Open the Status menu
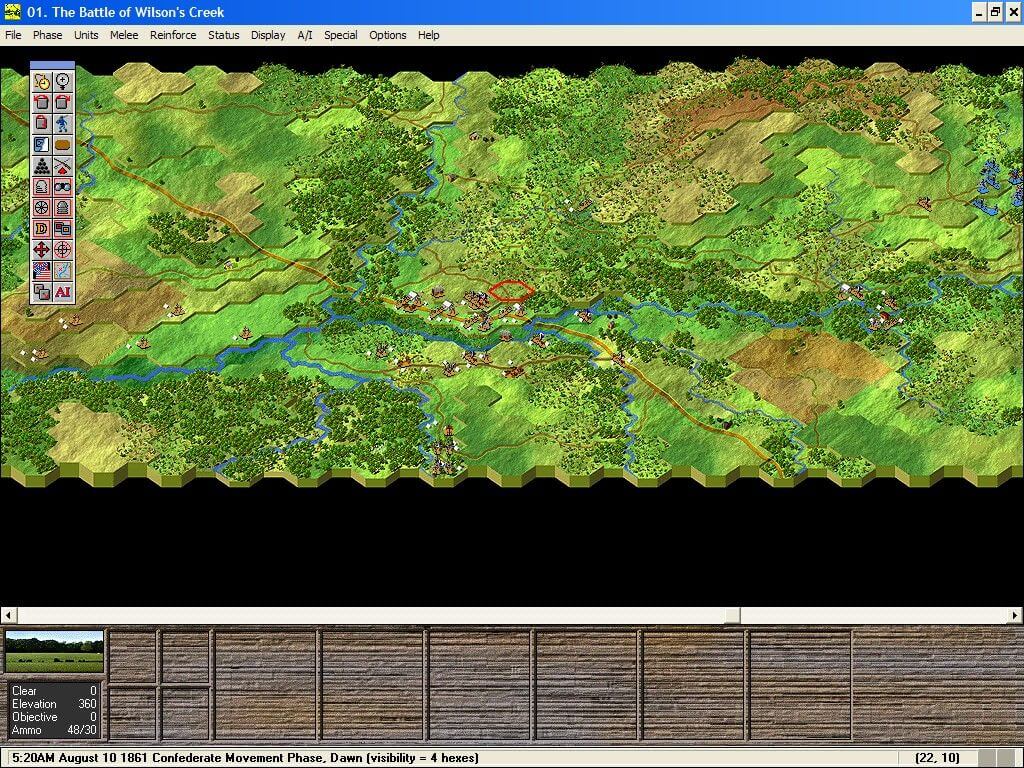 point(223,35)
